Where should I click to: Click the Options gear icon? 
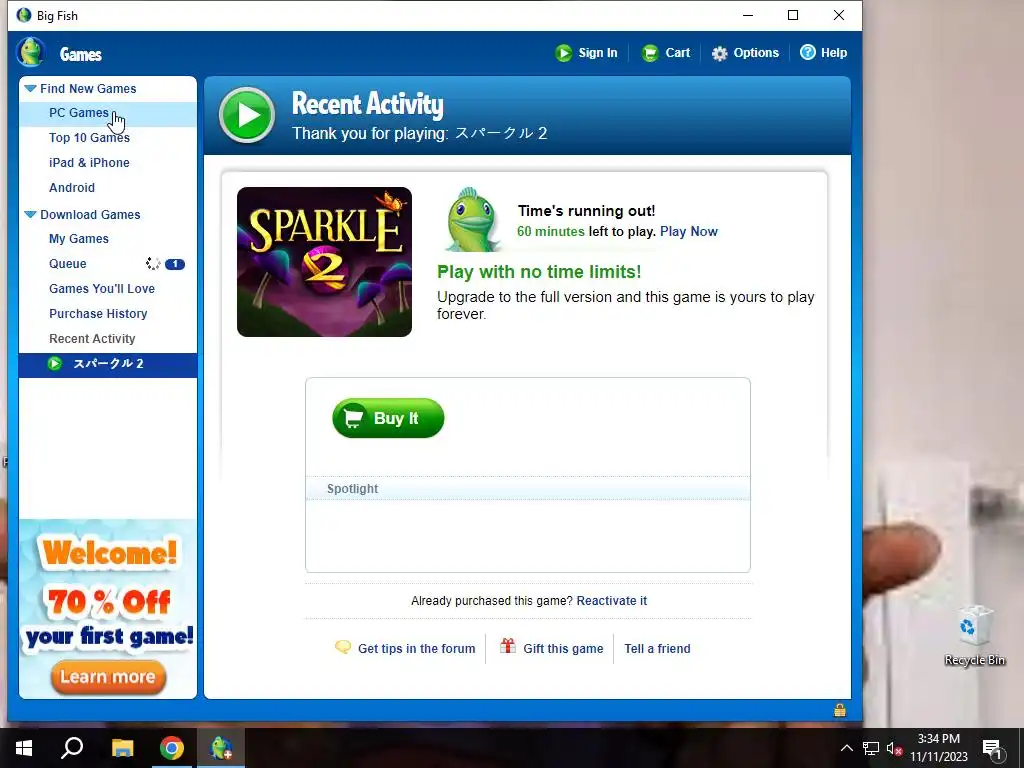tap(719, 54)
